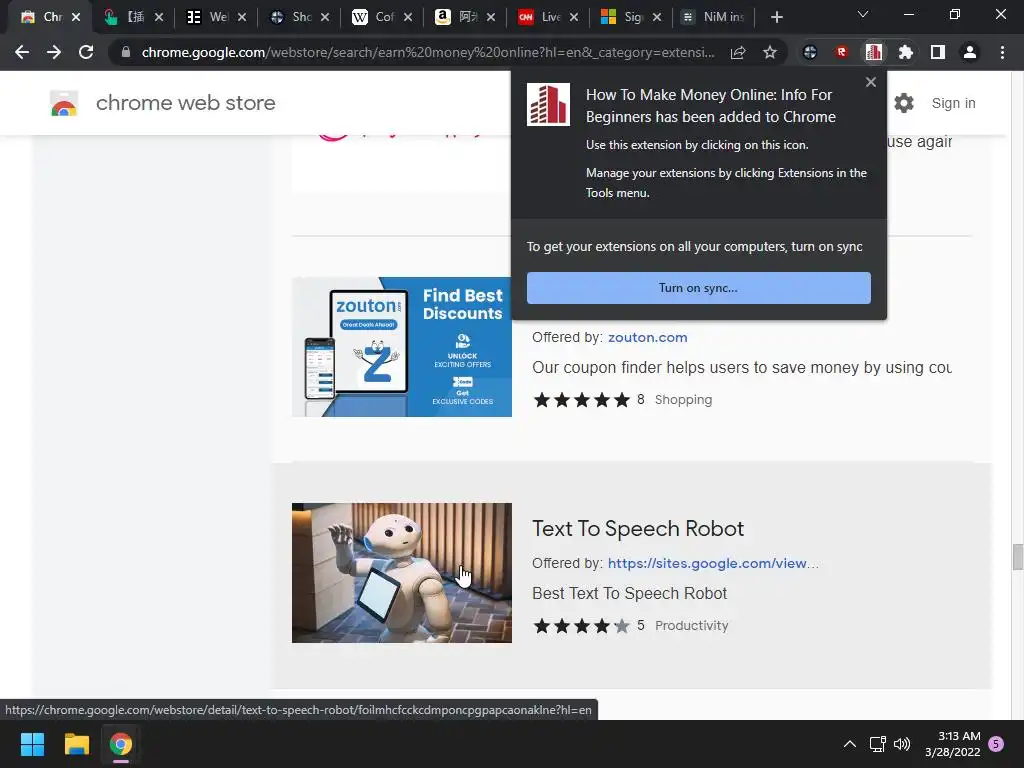
Task: Click the zouton Find Best Discounts thumbnail
Action: point(402,347)
